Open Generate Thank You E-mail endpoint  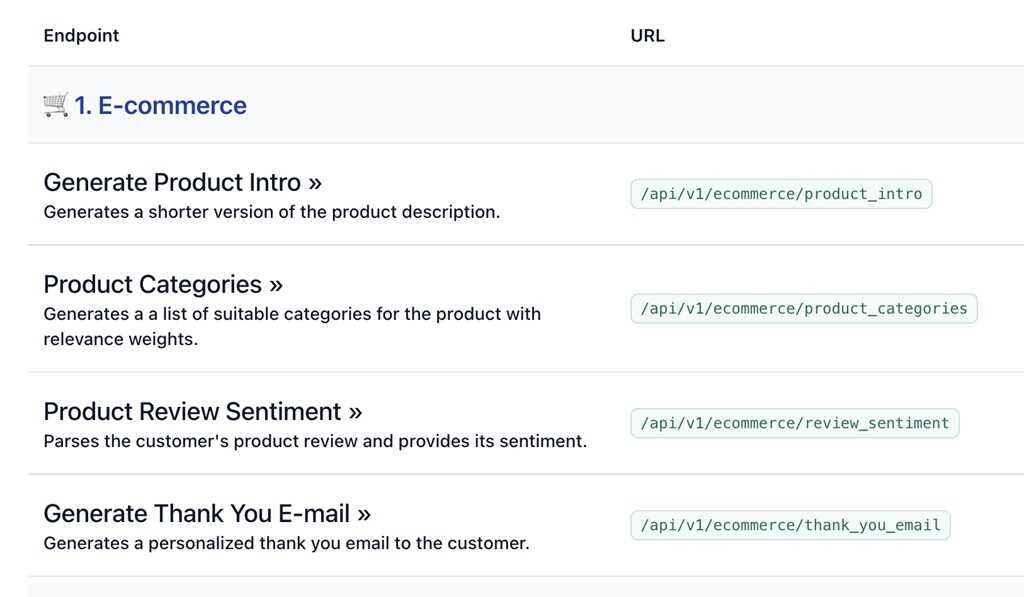196,514
